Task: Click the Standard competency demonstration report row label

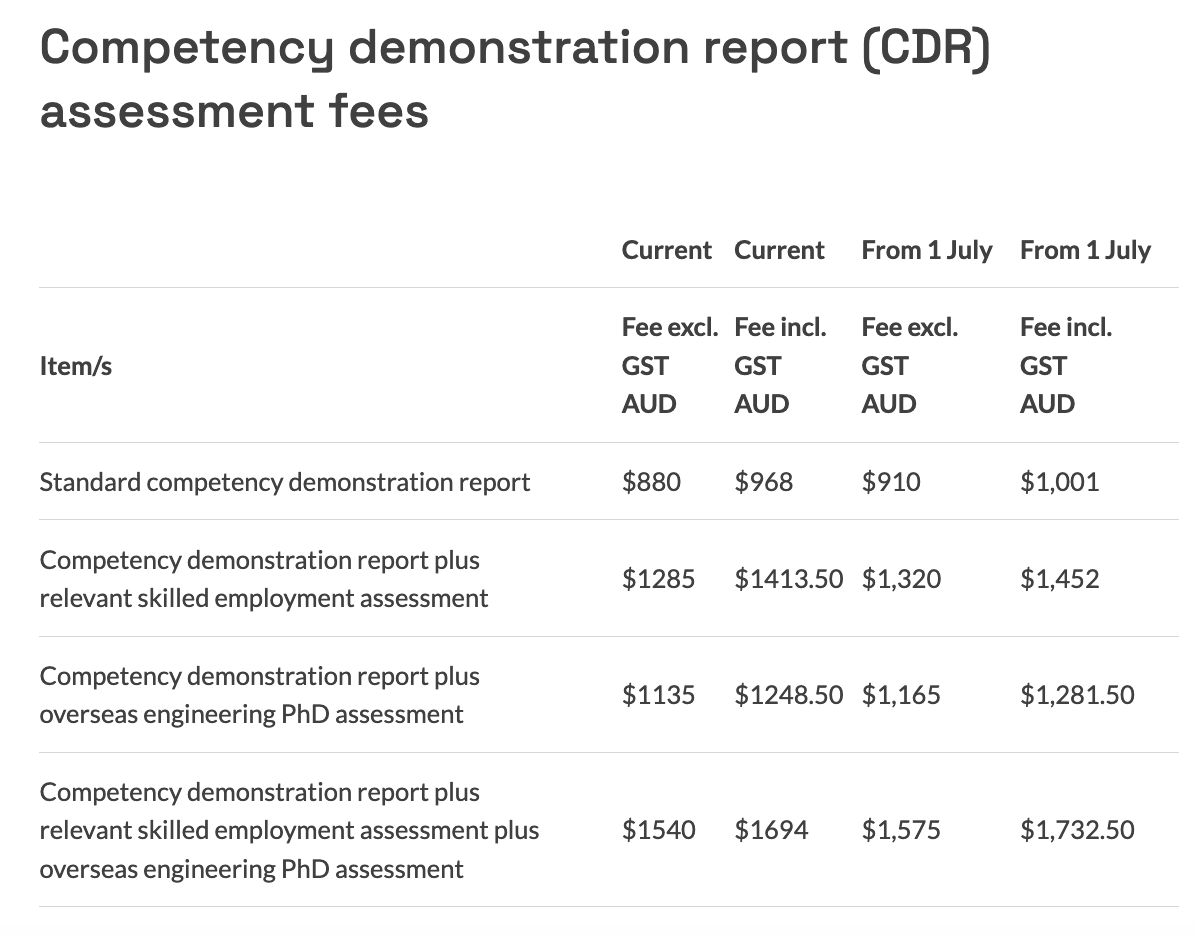Action: (285, 482)
